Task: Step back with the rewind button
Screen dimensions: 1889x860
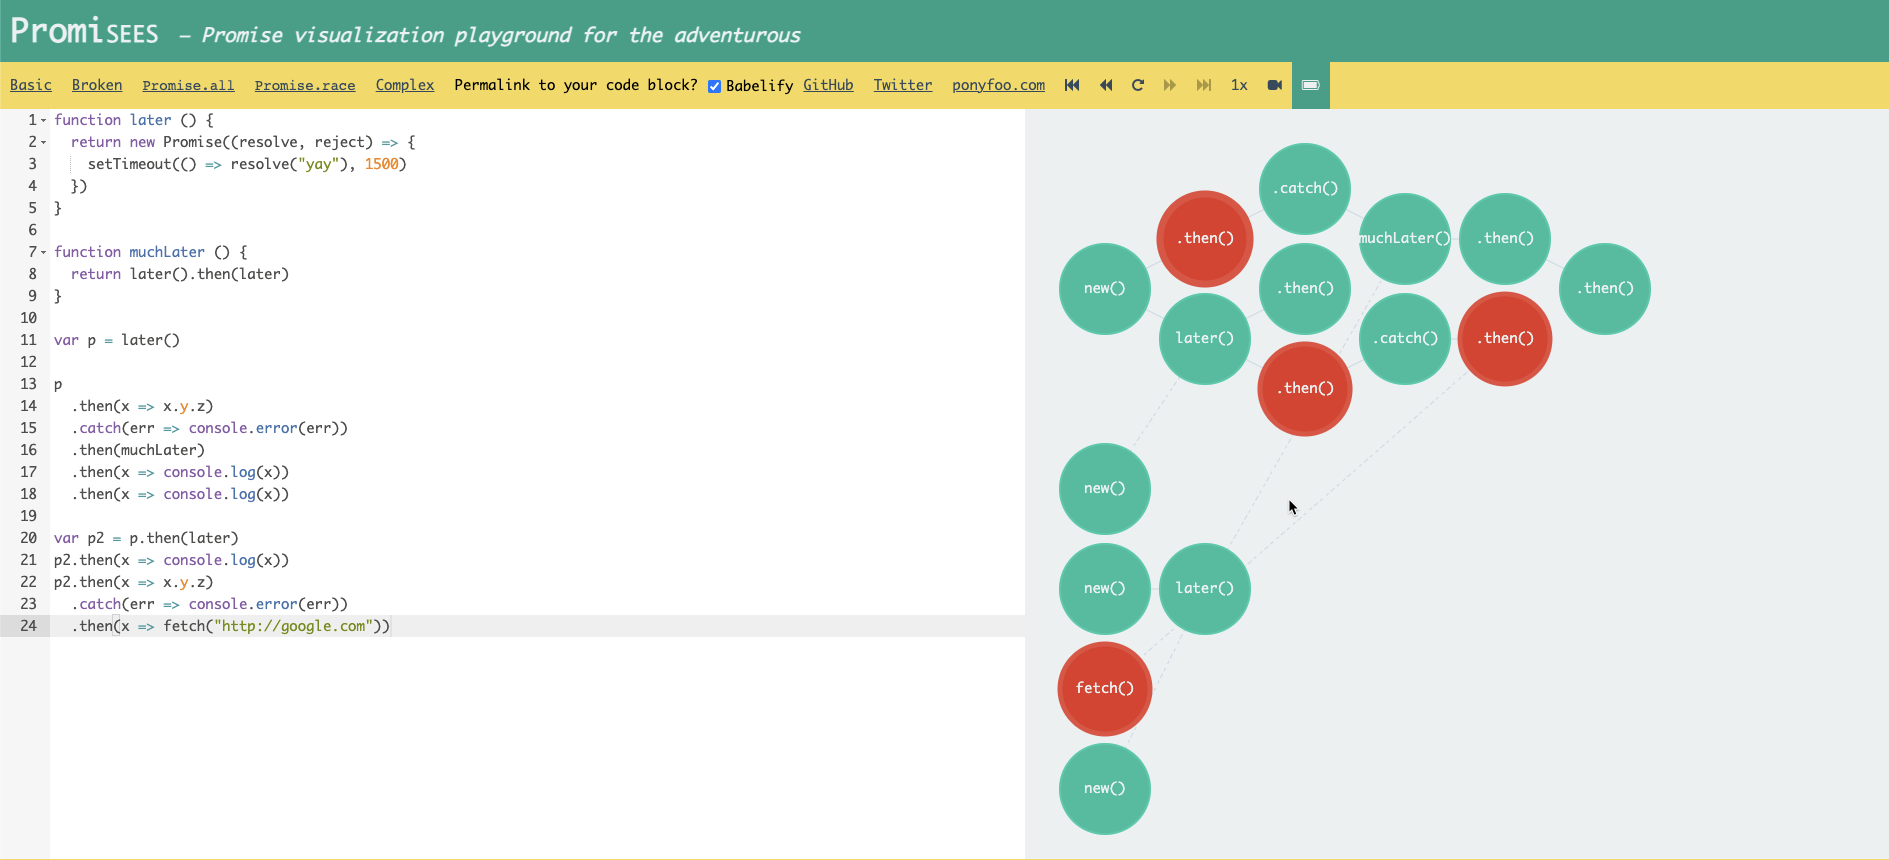Action: click(x=1105, y=85)
